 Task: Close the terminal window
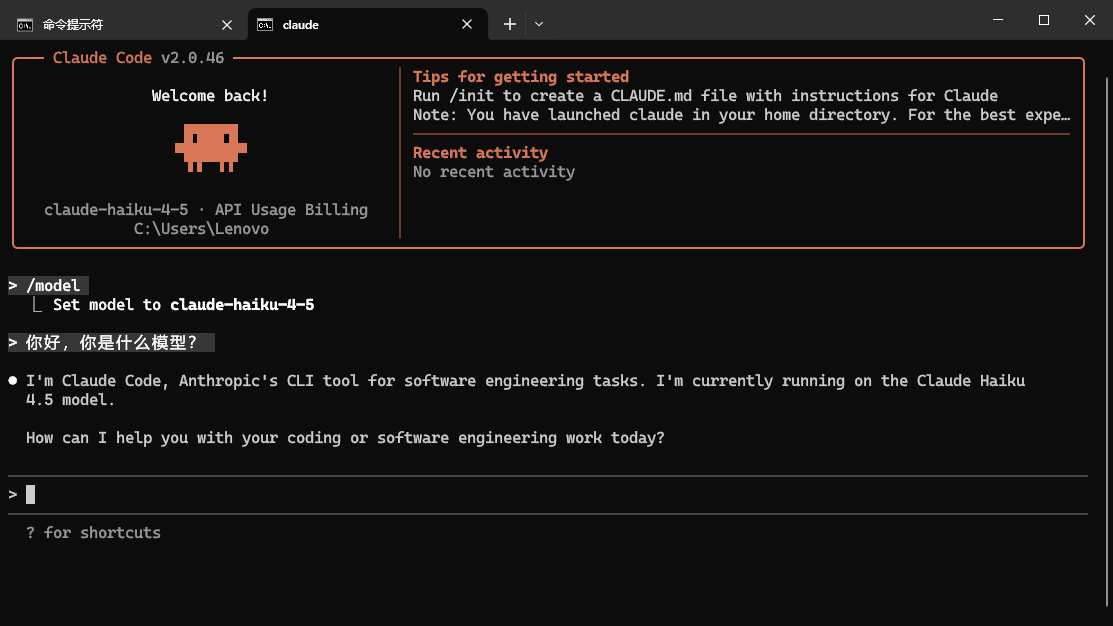1090,20
